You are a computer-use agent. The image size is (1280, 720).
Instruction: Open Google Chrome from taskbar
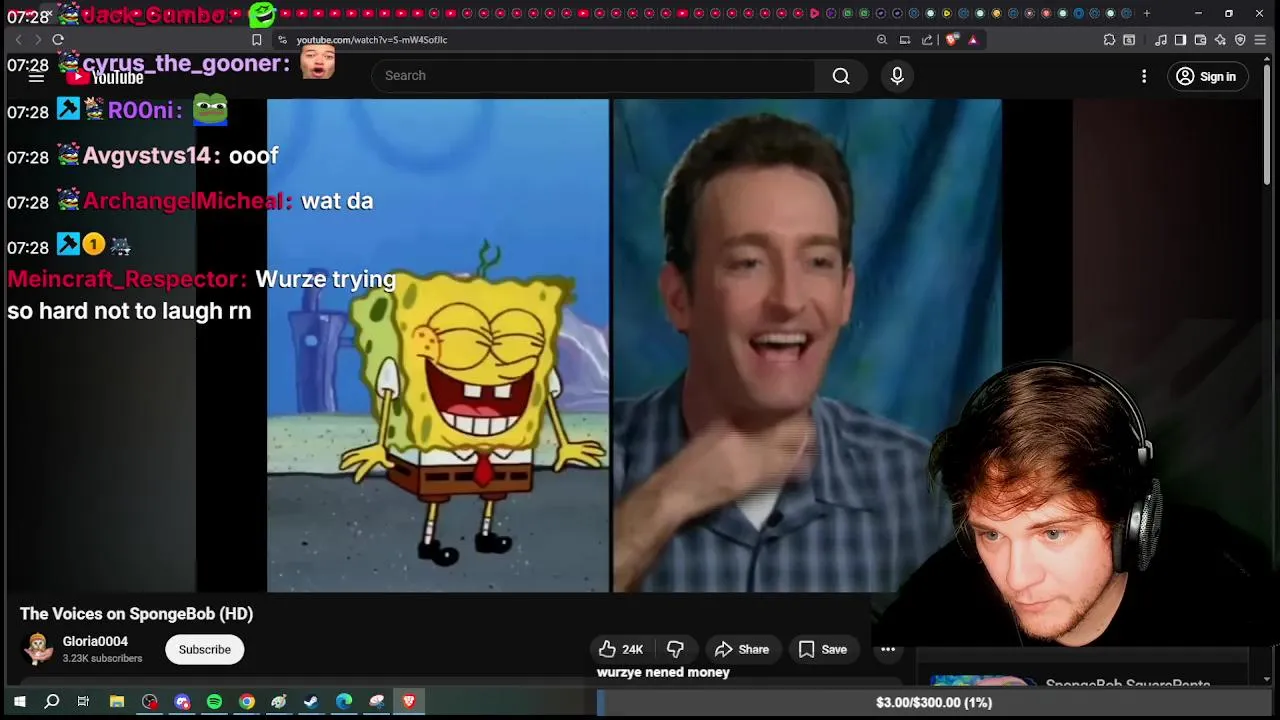pyautogui.click(x=246, y=702)
